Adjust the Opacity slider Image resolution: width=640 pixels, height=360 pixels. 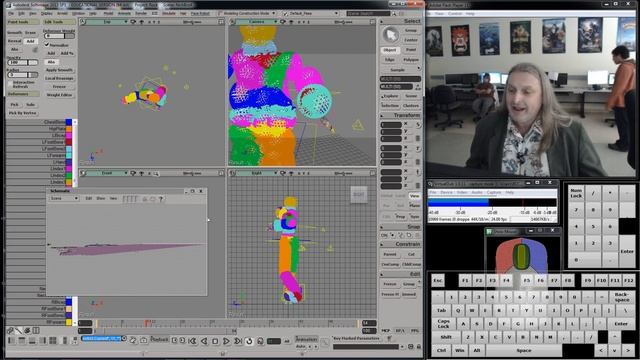click(23, 62)
